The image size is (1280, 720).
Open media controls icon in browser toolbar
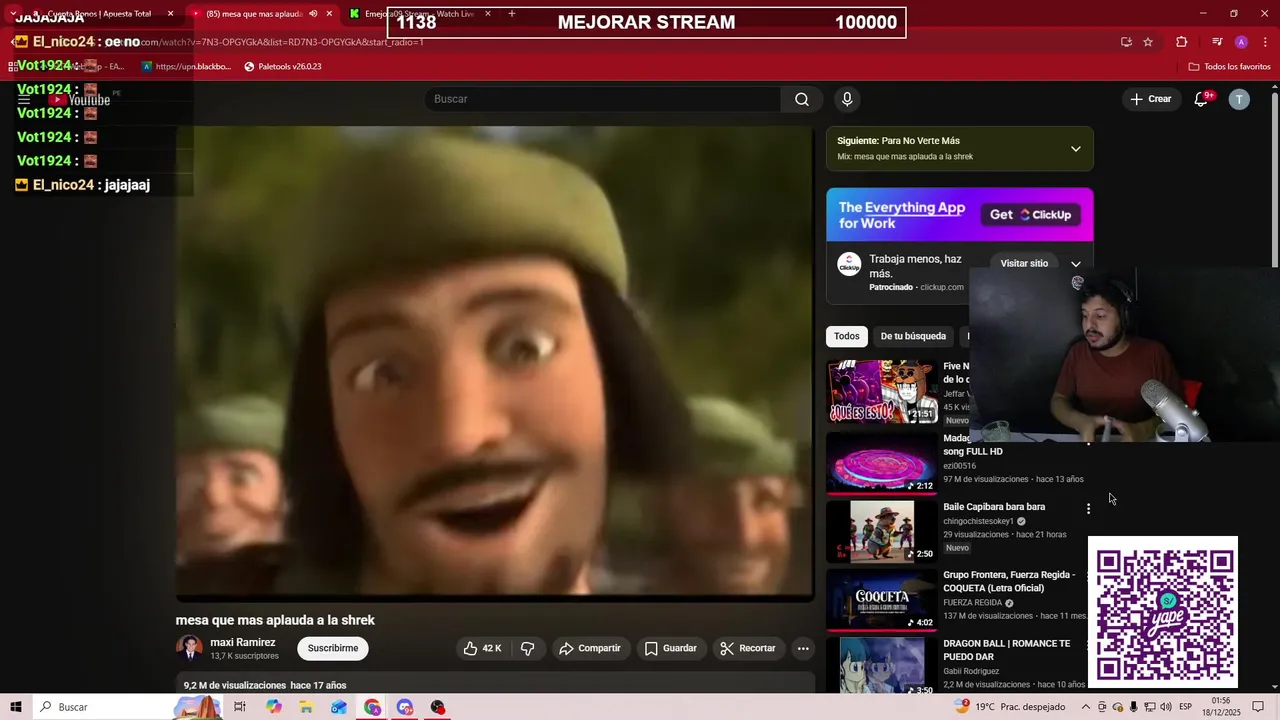coord(1217,42)
